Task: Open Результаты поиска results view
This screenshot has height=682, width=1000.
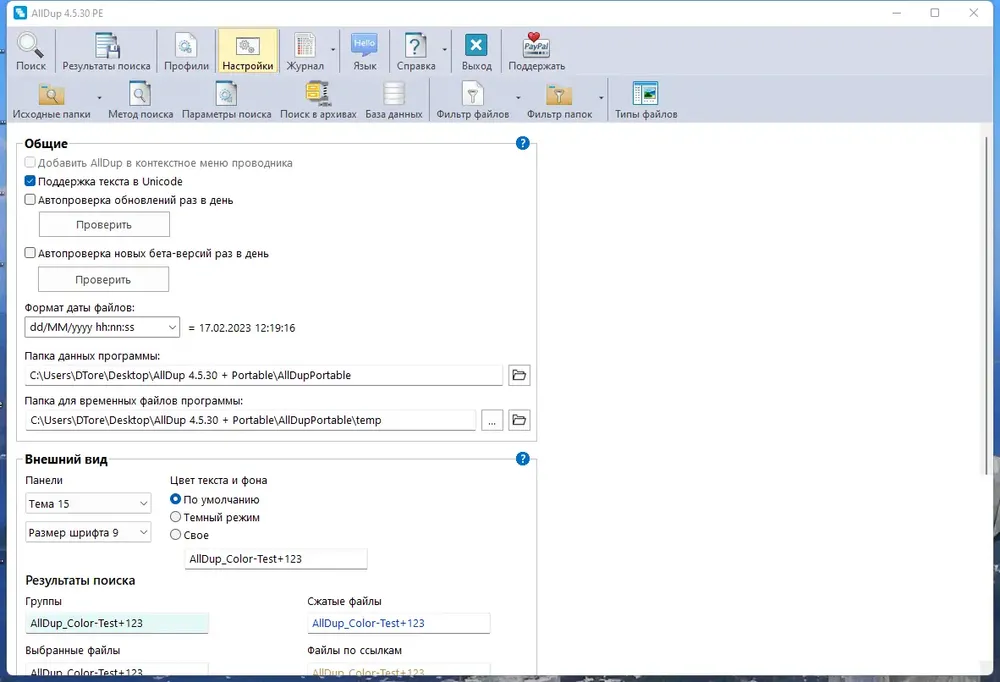Action: click(x=107, y=51)
